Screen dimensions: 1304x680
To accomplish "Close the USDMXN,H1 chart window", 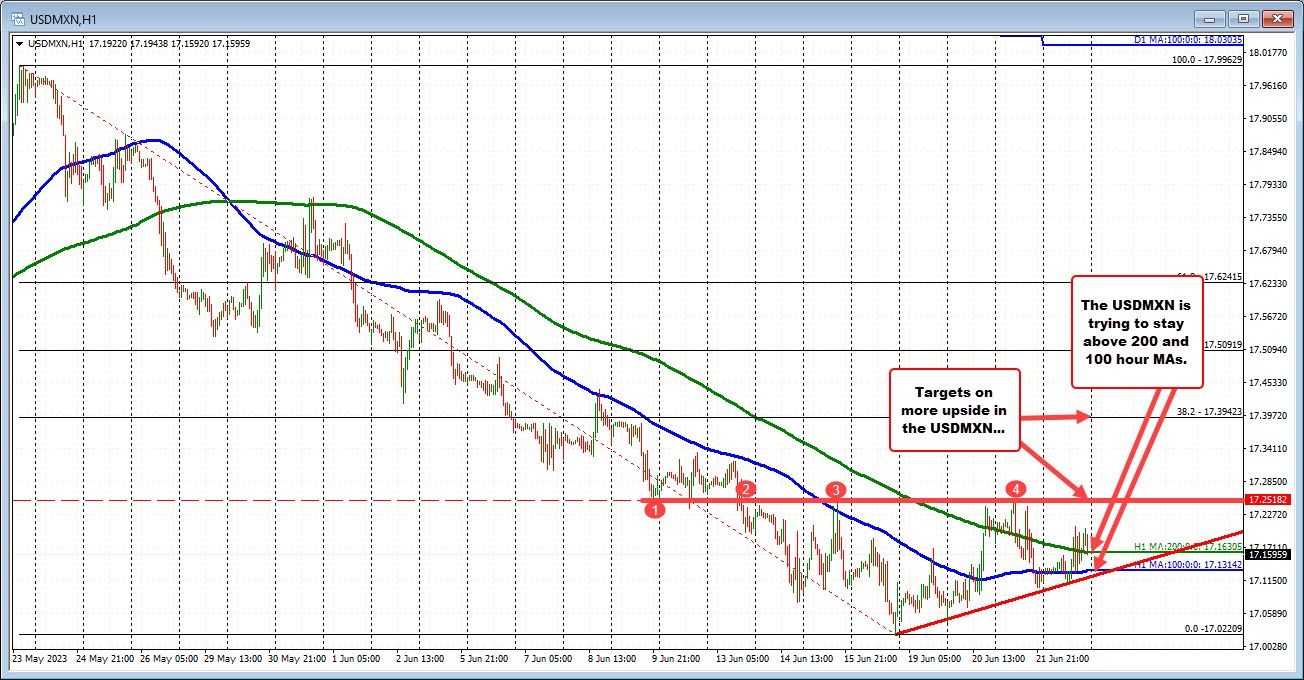I will click(1276, 18).
